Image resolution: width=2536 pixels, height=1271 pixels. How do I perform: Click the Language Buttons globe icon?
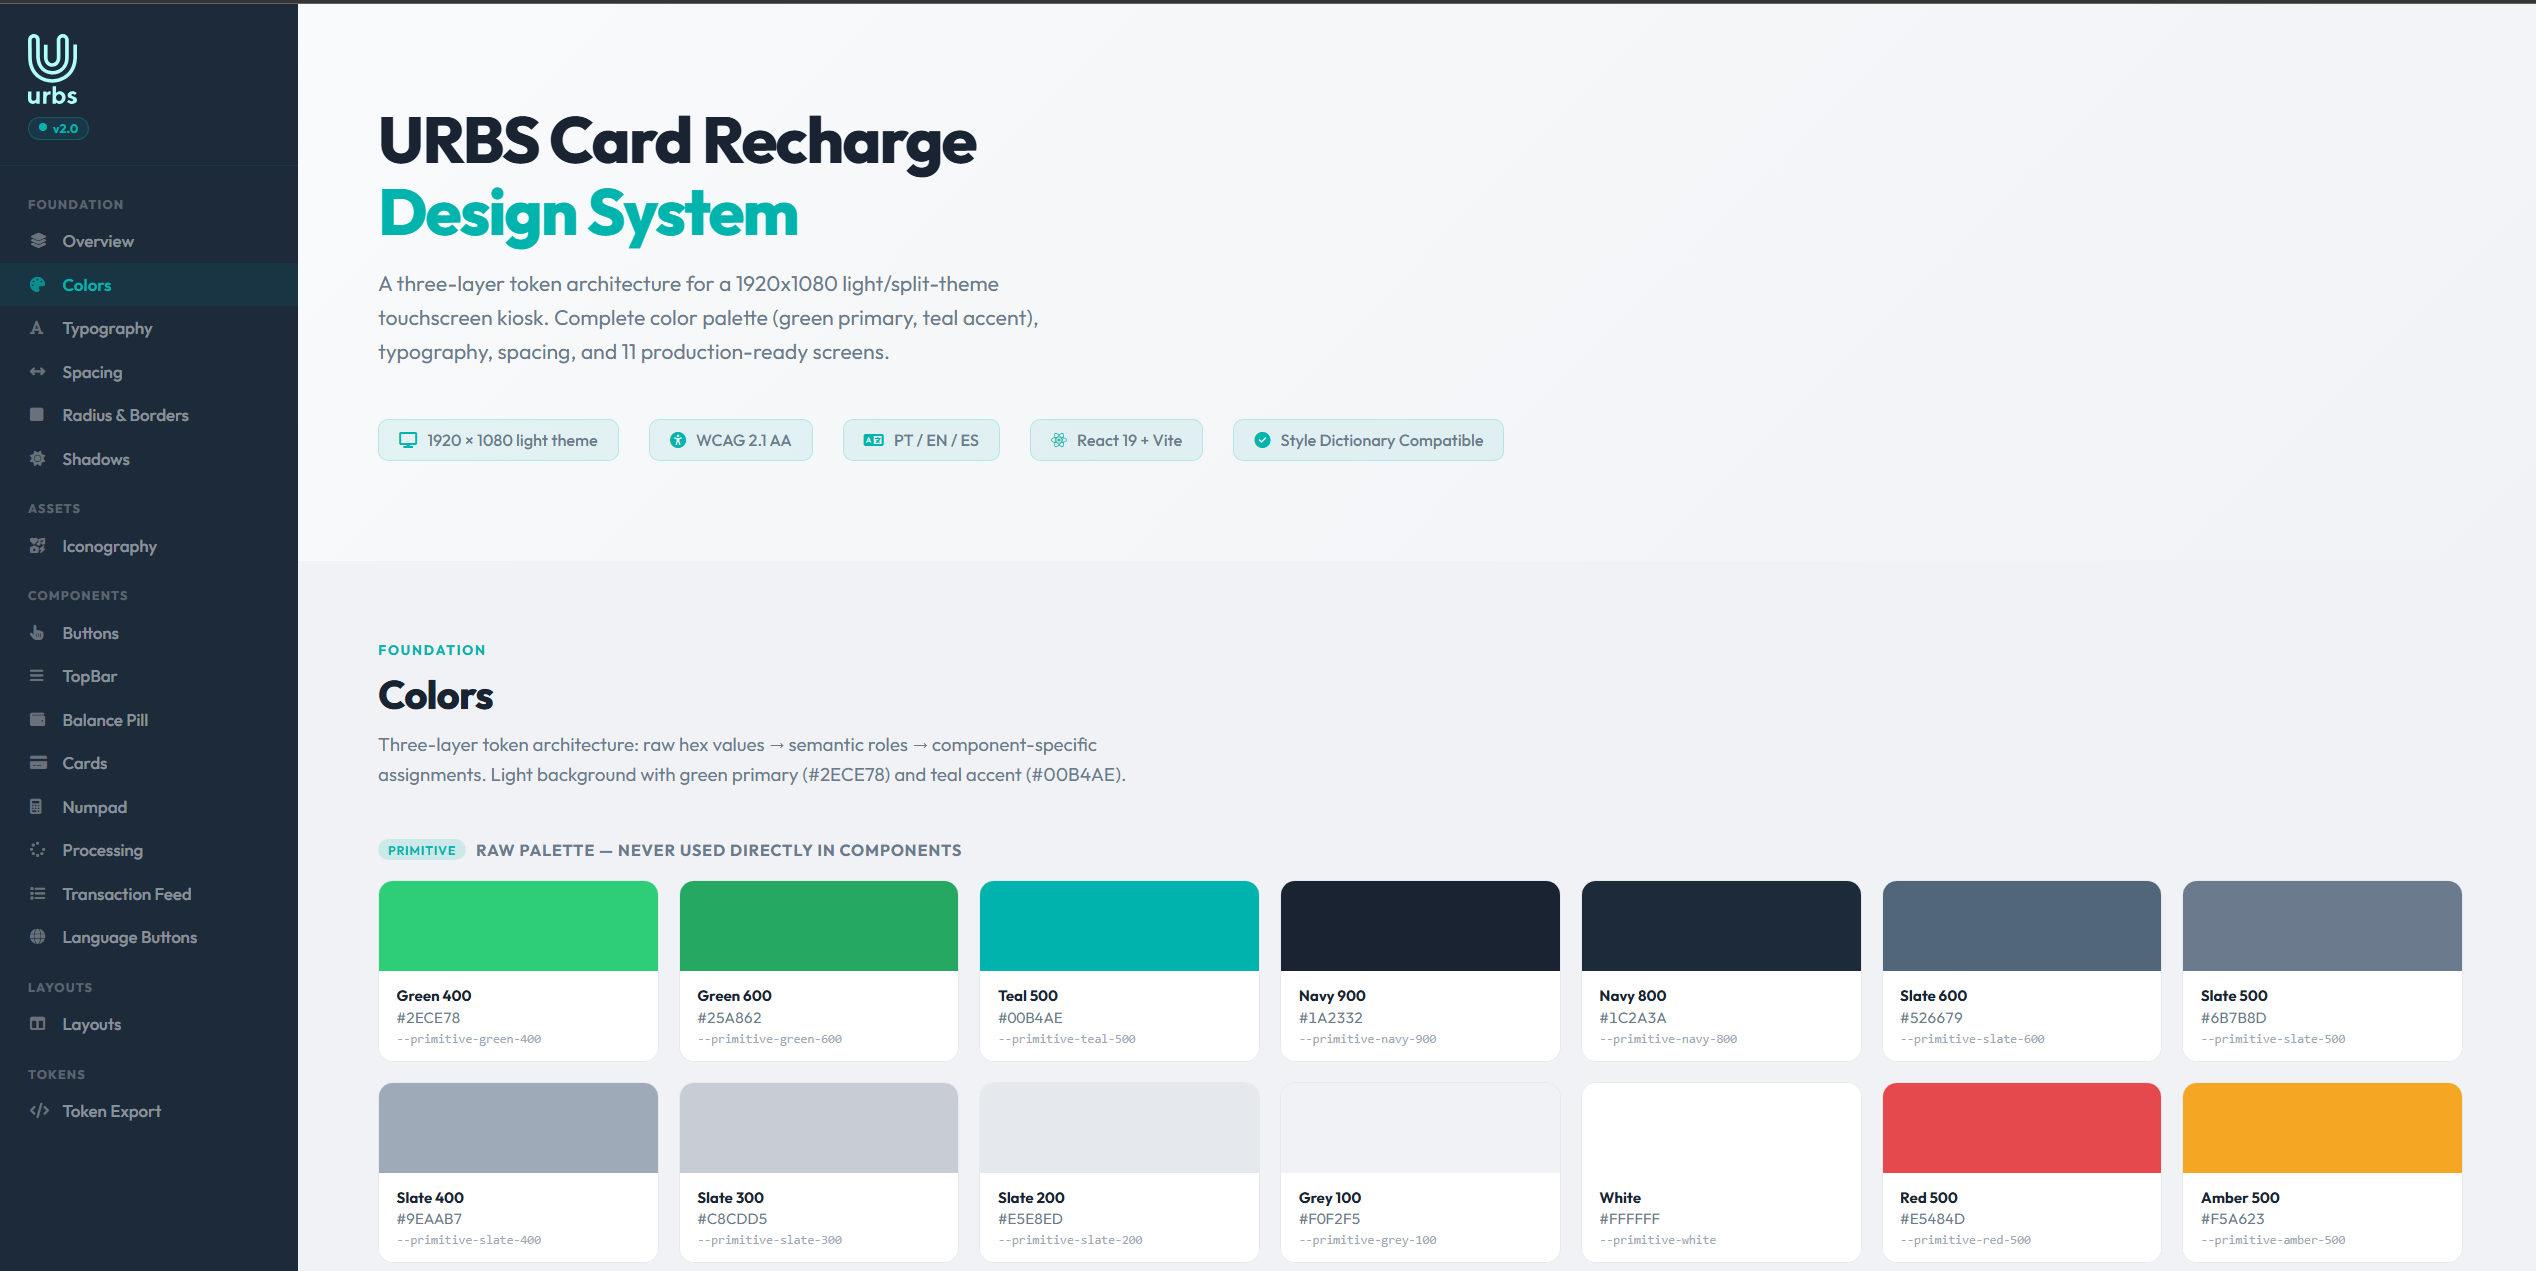[38, 937]
